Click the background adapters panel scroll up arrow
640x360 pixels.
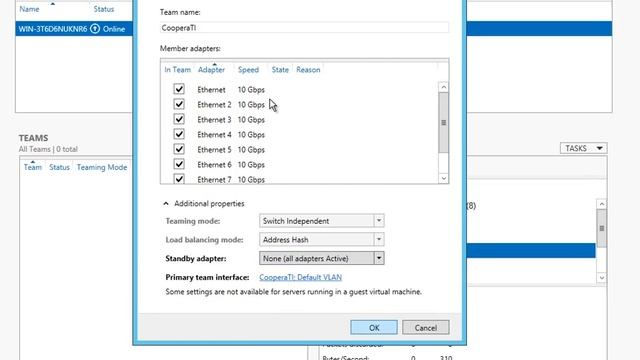point(602,204)
